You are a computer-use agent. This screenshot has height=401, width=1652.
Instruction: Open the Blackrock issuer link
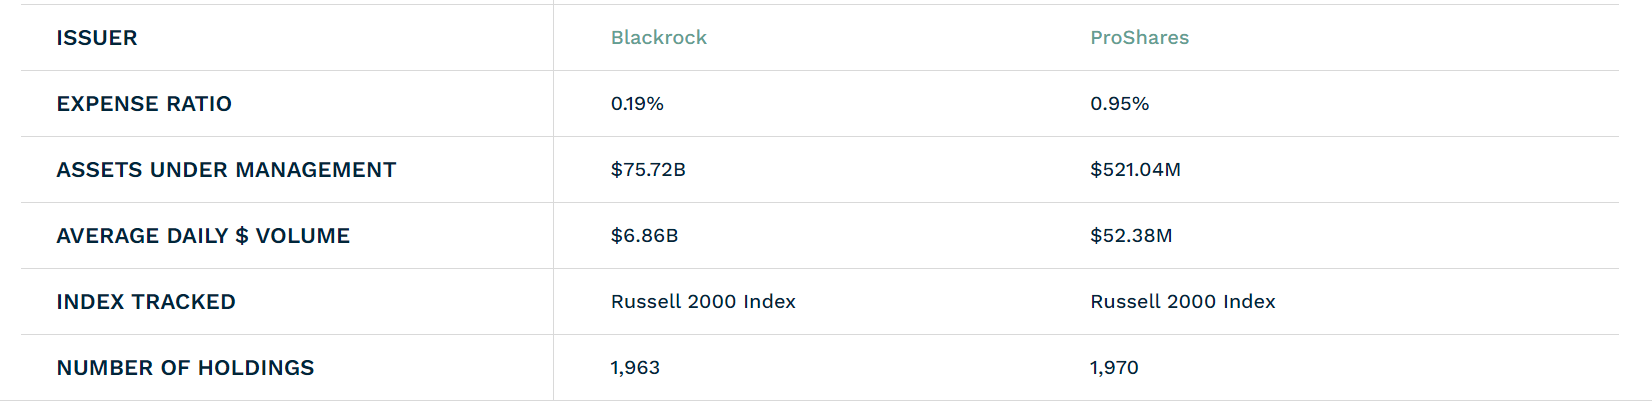point(658,38)
